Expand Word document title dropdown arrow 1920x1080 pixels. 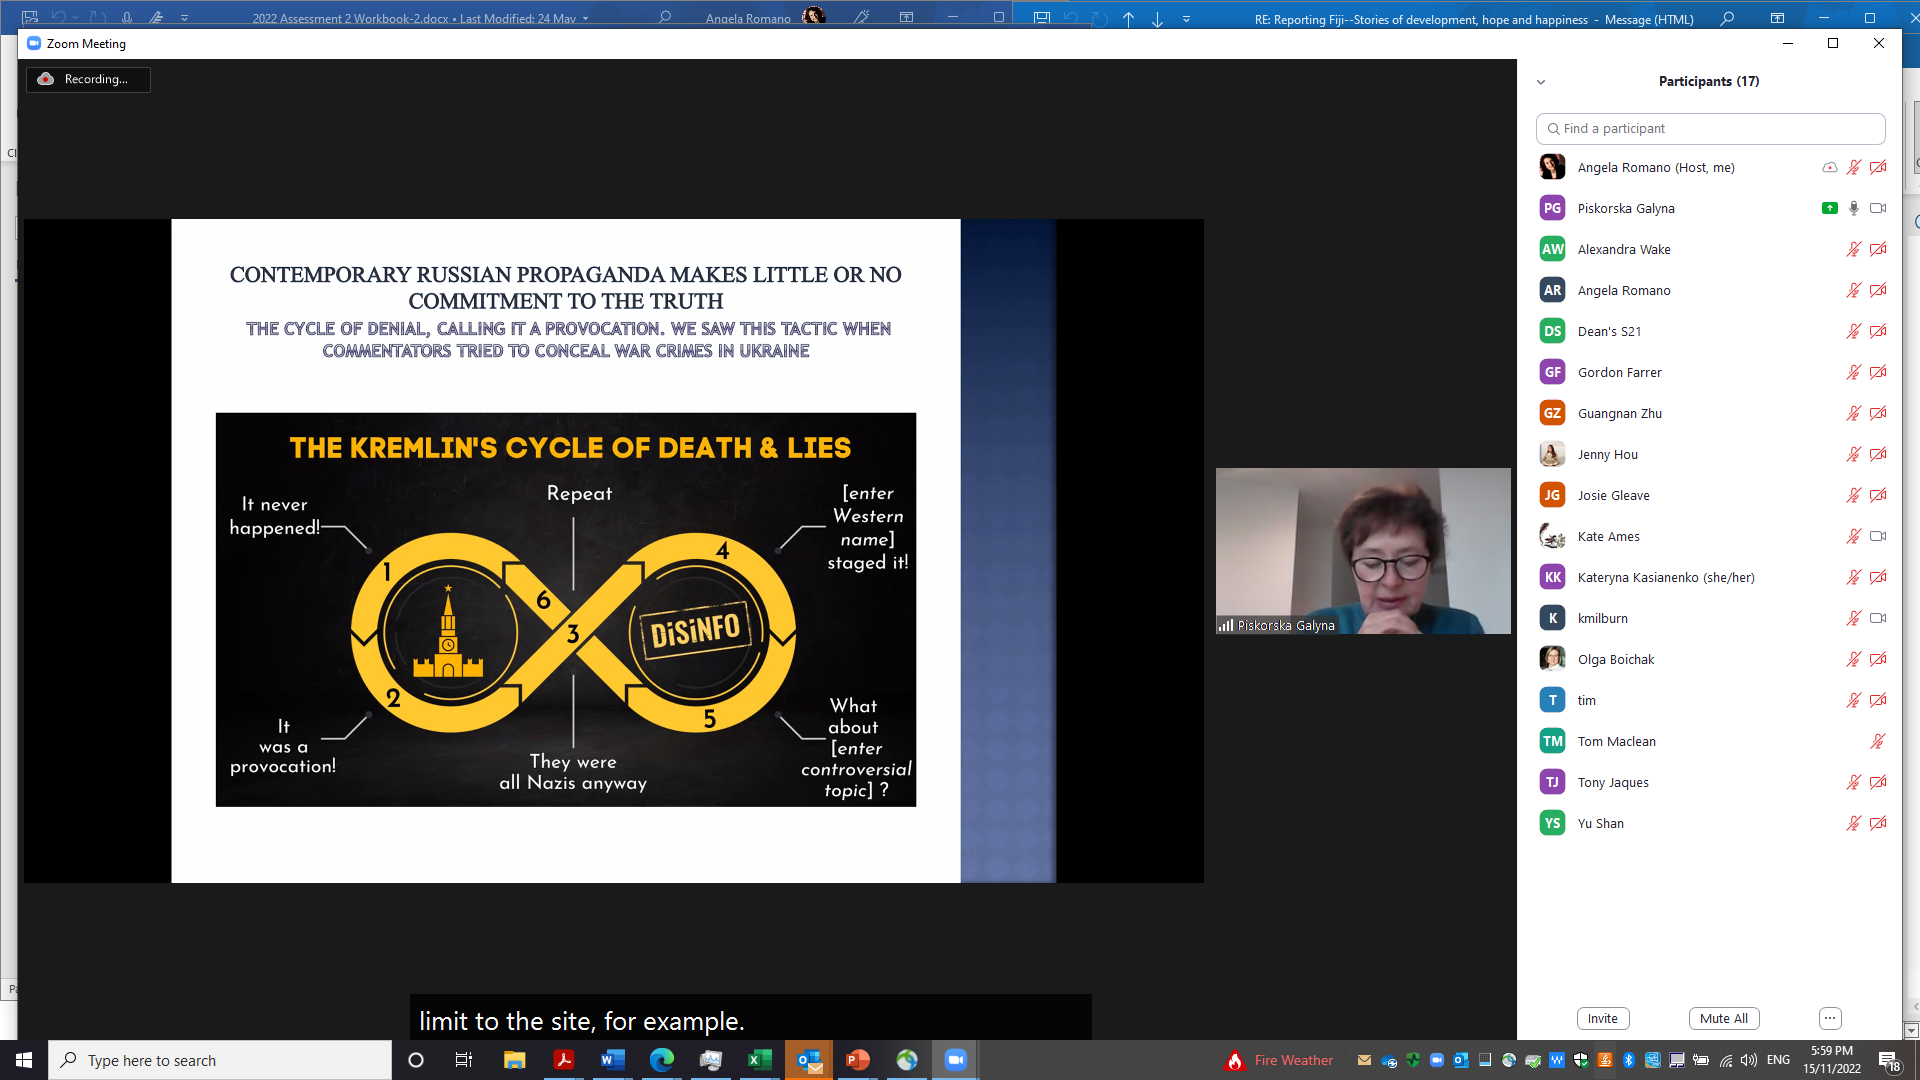pyautogui.click(x=585, y=18)
